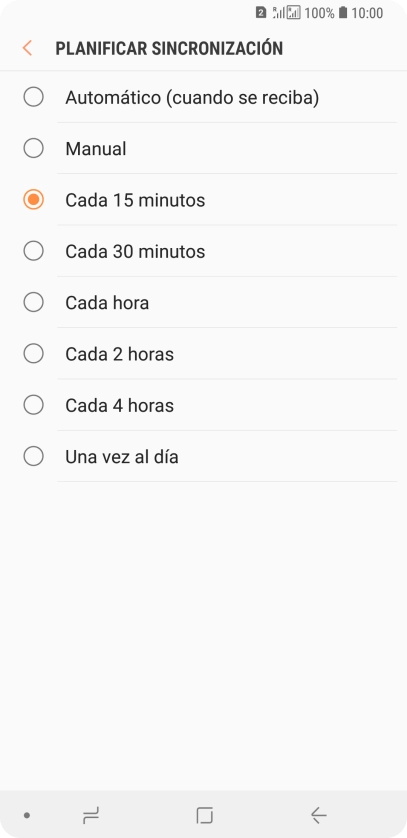
Task: Tap the battery icon in status bar
Action: click(x=343, y=13)
